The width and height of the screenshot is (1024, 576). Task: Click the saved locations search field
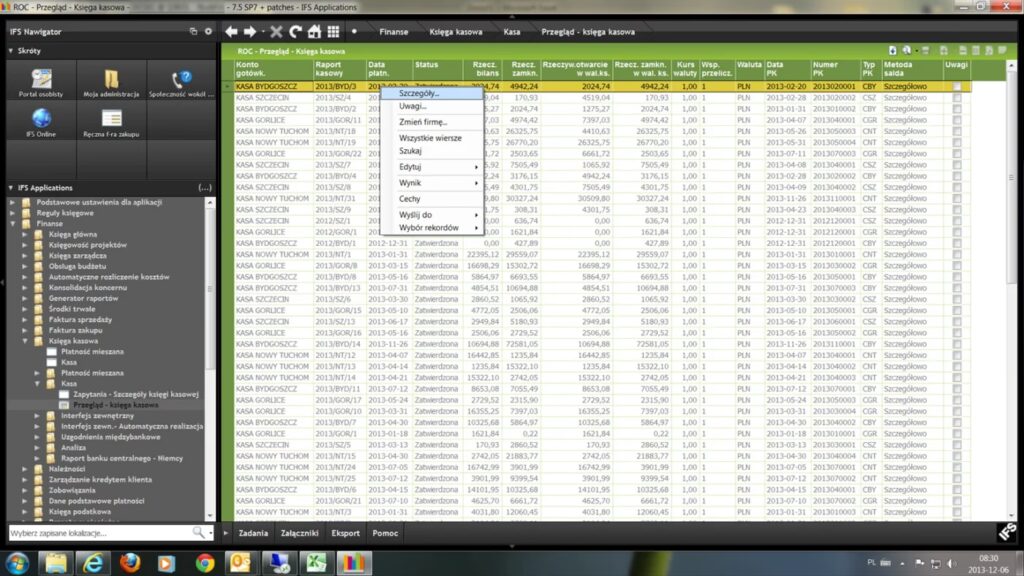(100, 533)
